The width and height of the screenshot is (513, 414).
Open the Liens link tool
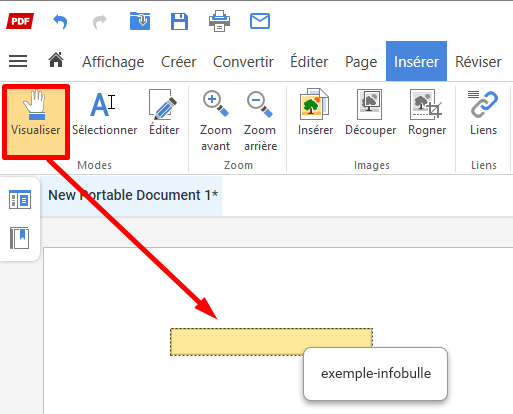[x=483, y=113]
